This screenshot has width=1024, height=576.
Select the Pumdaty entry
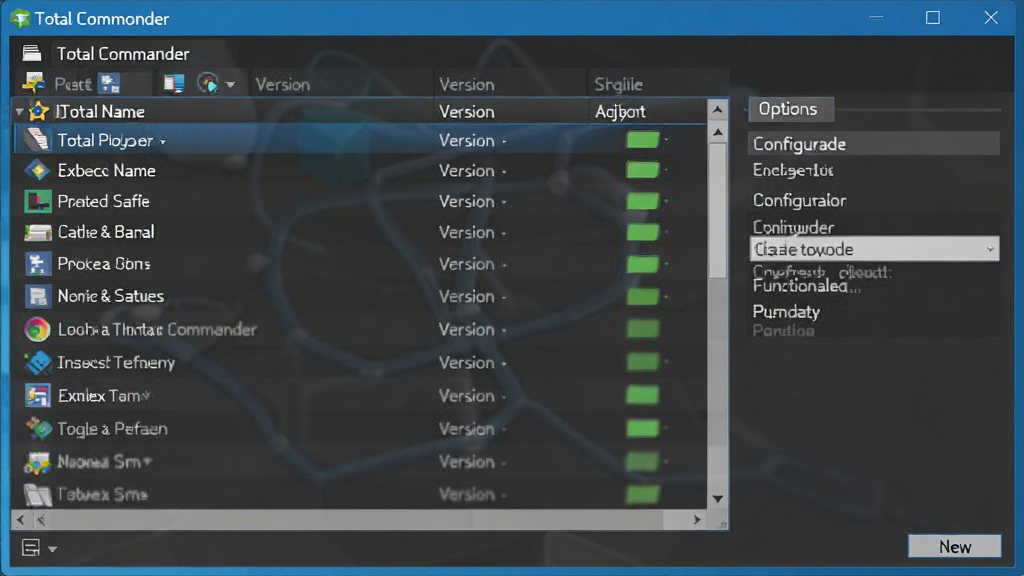(786, 312)
